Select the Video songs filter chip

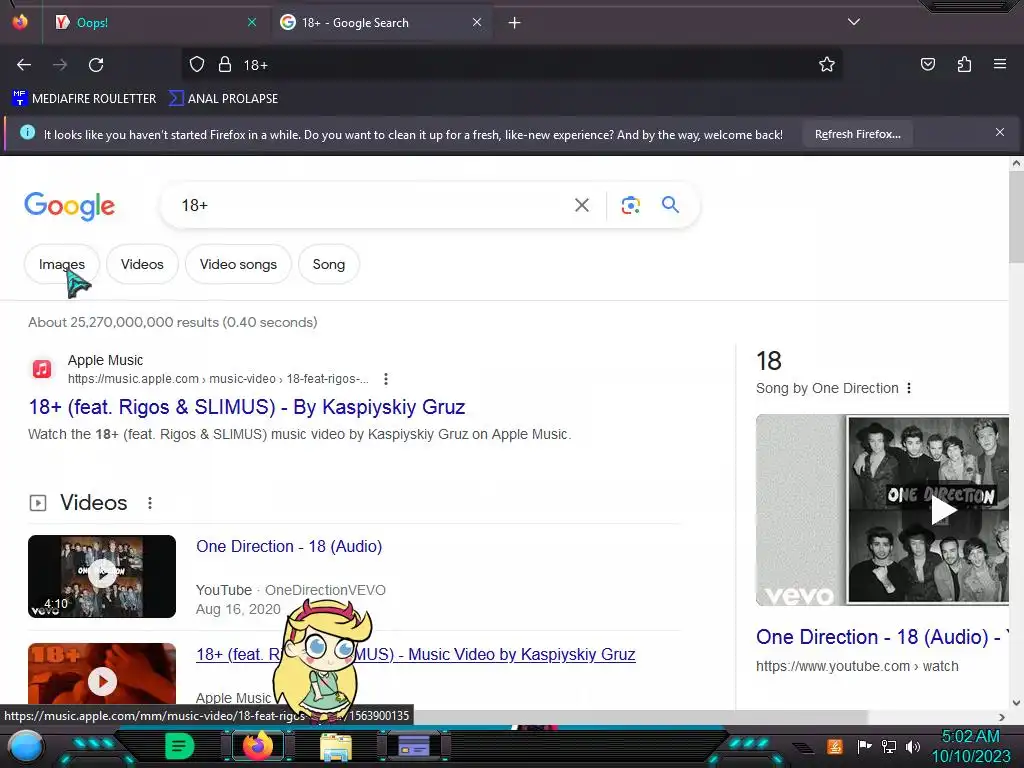238,264
